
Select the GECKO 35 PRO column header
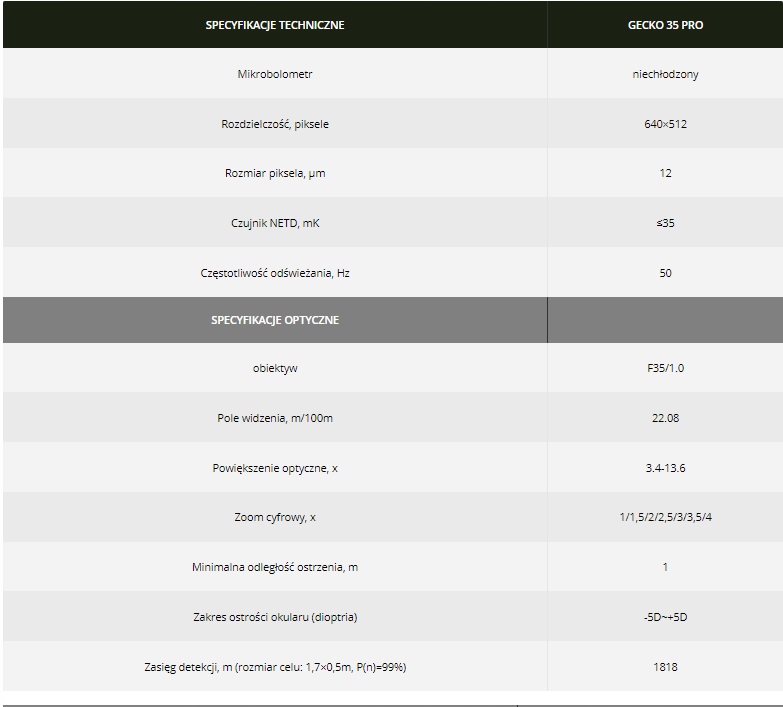[665, 25]
